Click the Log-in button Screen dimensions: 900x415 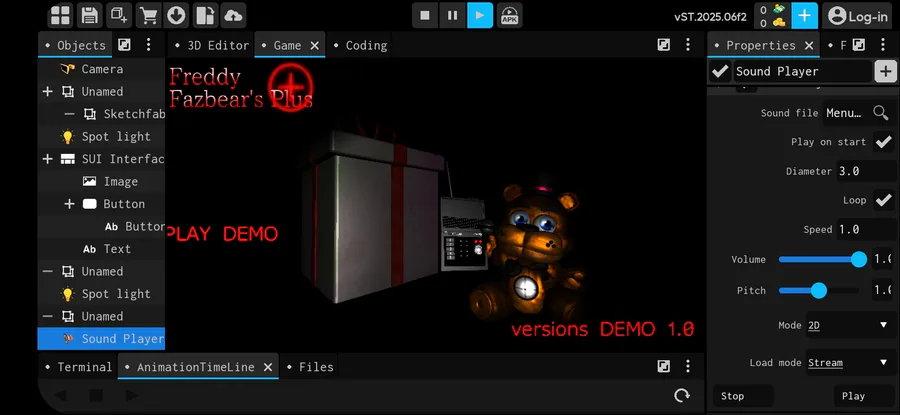(859, 16)
